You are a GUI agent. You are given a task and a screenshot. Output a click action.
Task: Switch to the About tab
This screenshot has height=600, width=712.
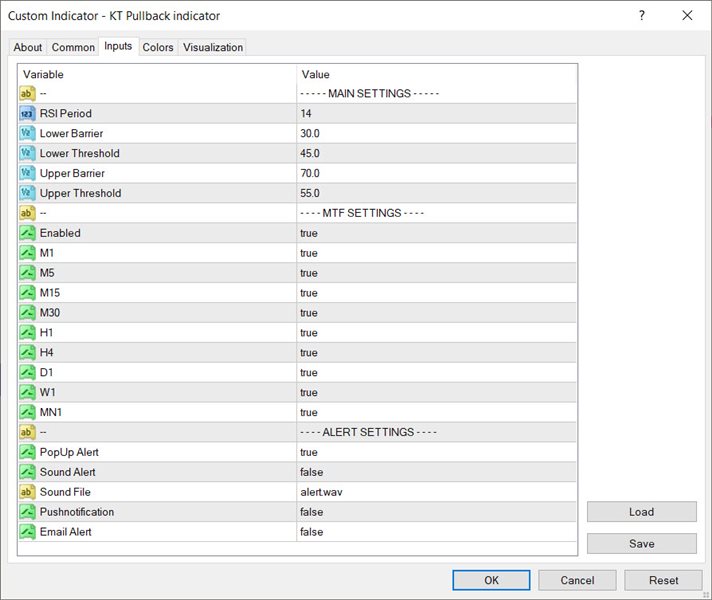[27, 47]
